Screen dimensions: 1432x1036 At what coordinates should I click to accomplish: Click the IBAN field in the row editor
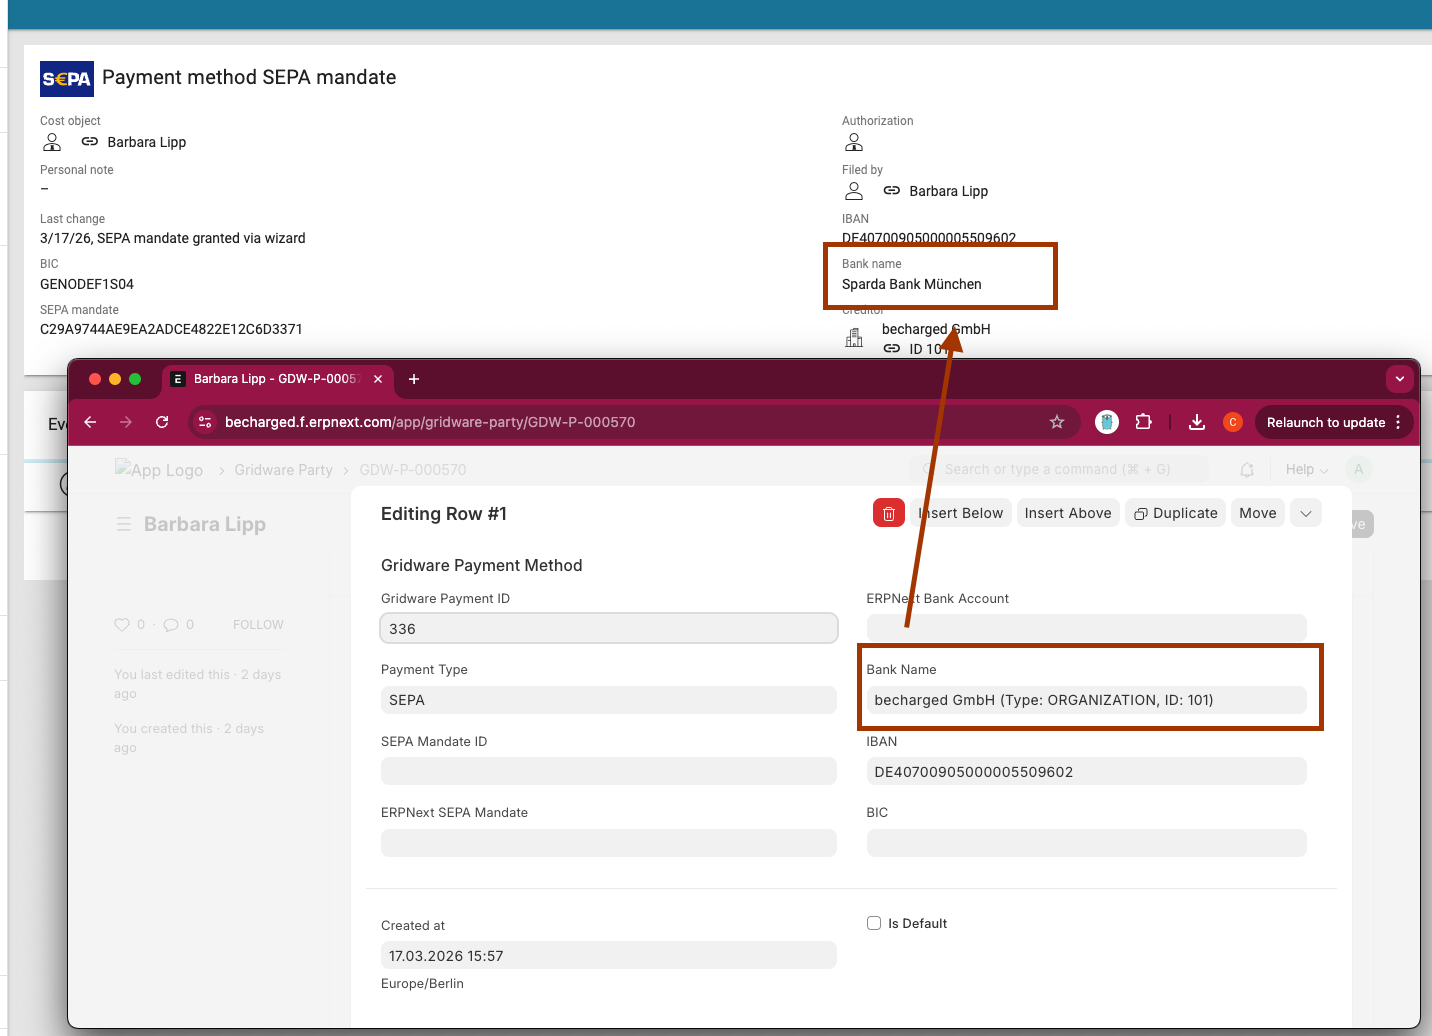[x=1086, y=771]
